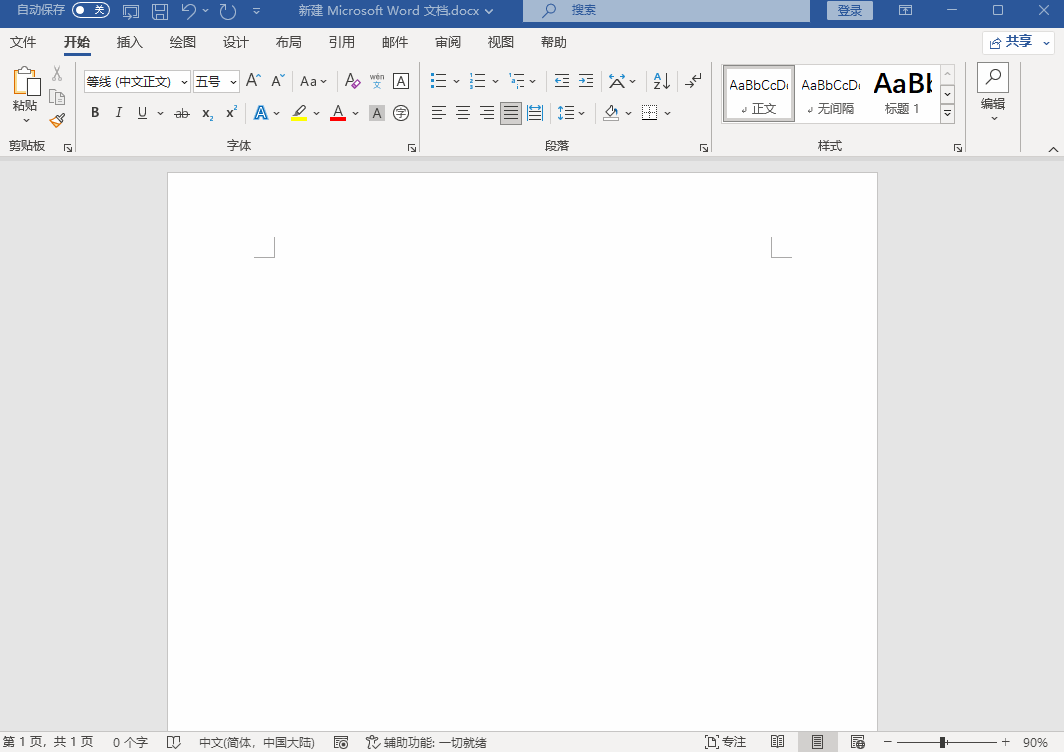The image size is (1064, 752).
Task: Click the 搜索 search box
Action: click(x=666, y=11)
